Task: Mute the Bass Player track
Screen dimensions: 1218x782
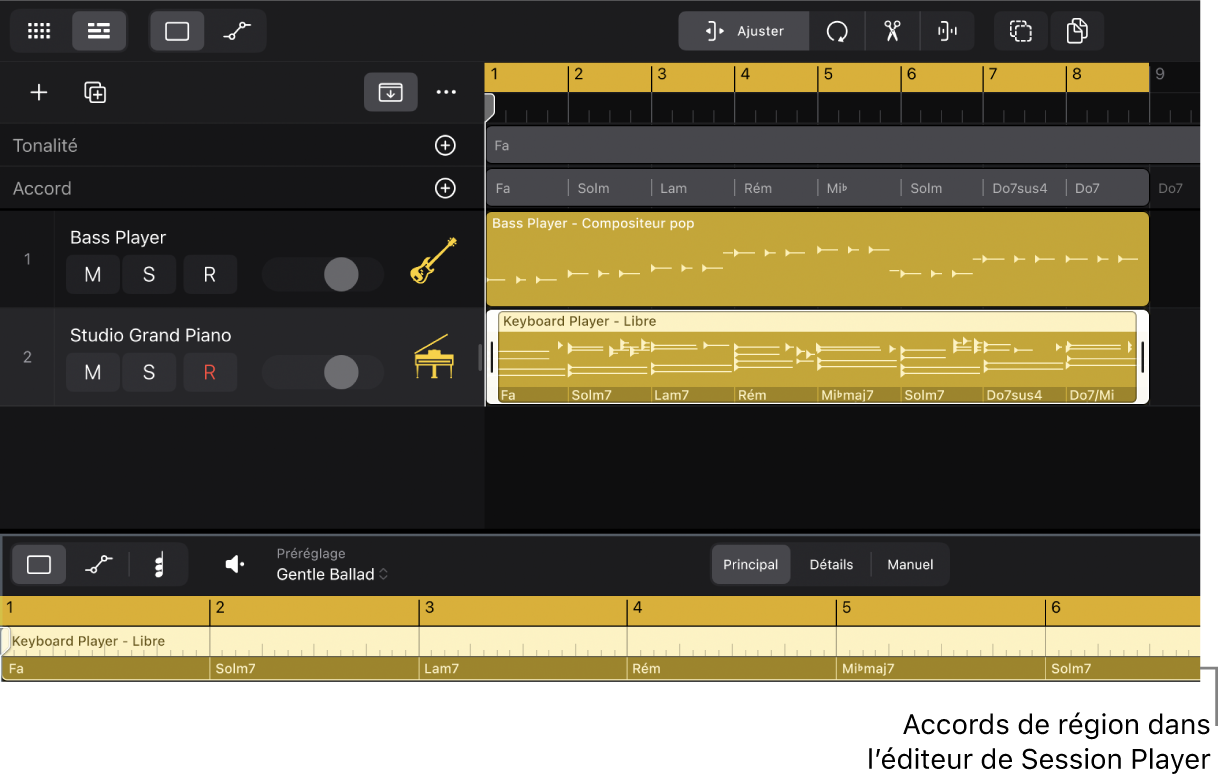Action: [93, 274]
